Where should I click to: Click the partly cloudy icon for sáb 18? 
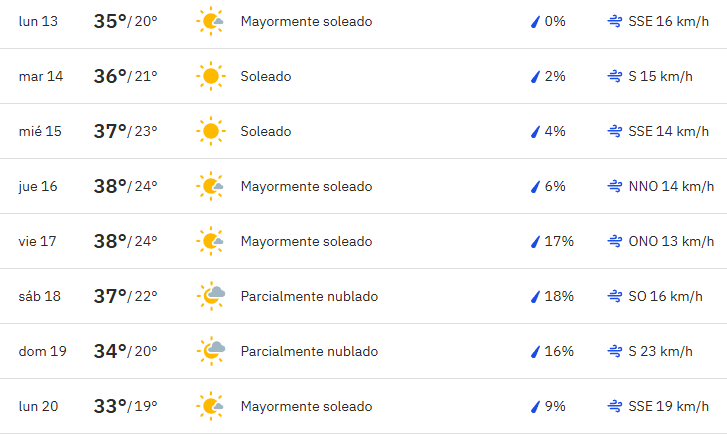point(211,296)
